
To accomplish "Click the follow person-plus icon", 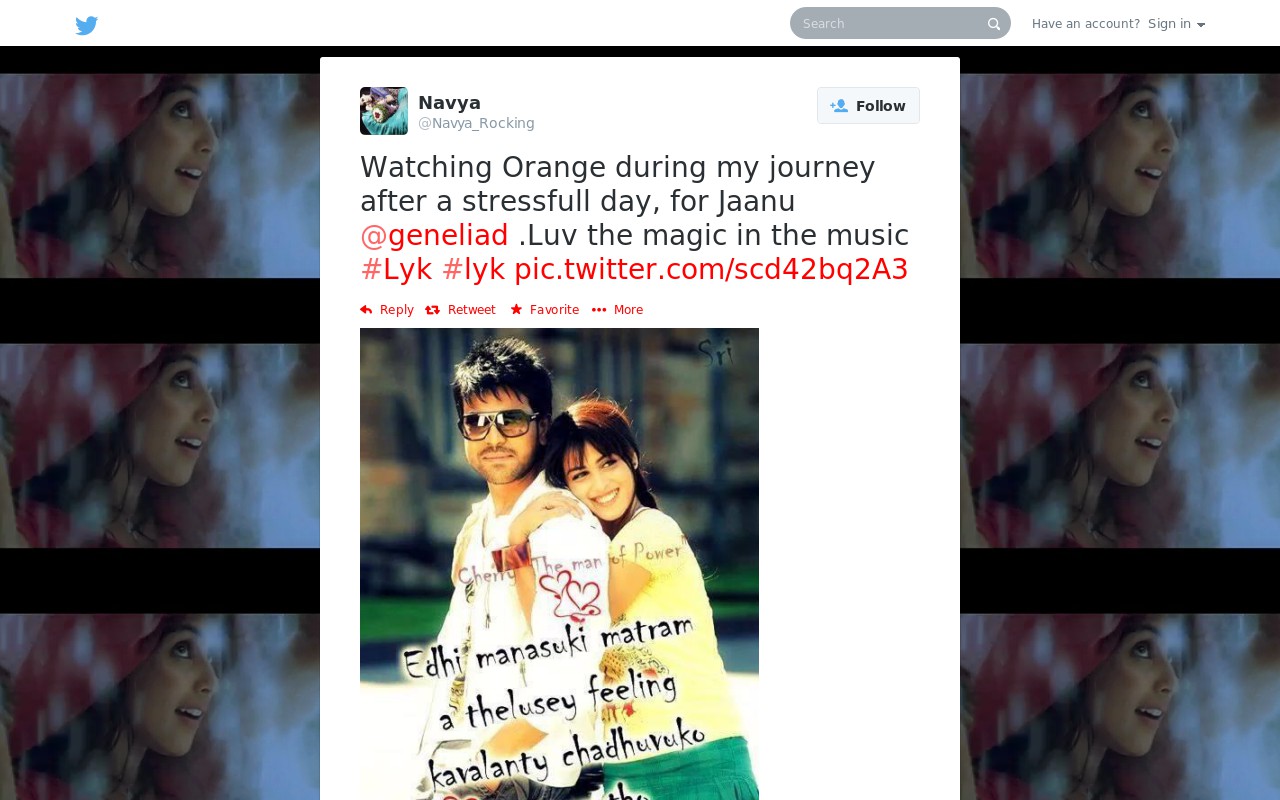I will (x=839, y=106).
